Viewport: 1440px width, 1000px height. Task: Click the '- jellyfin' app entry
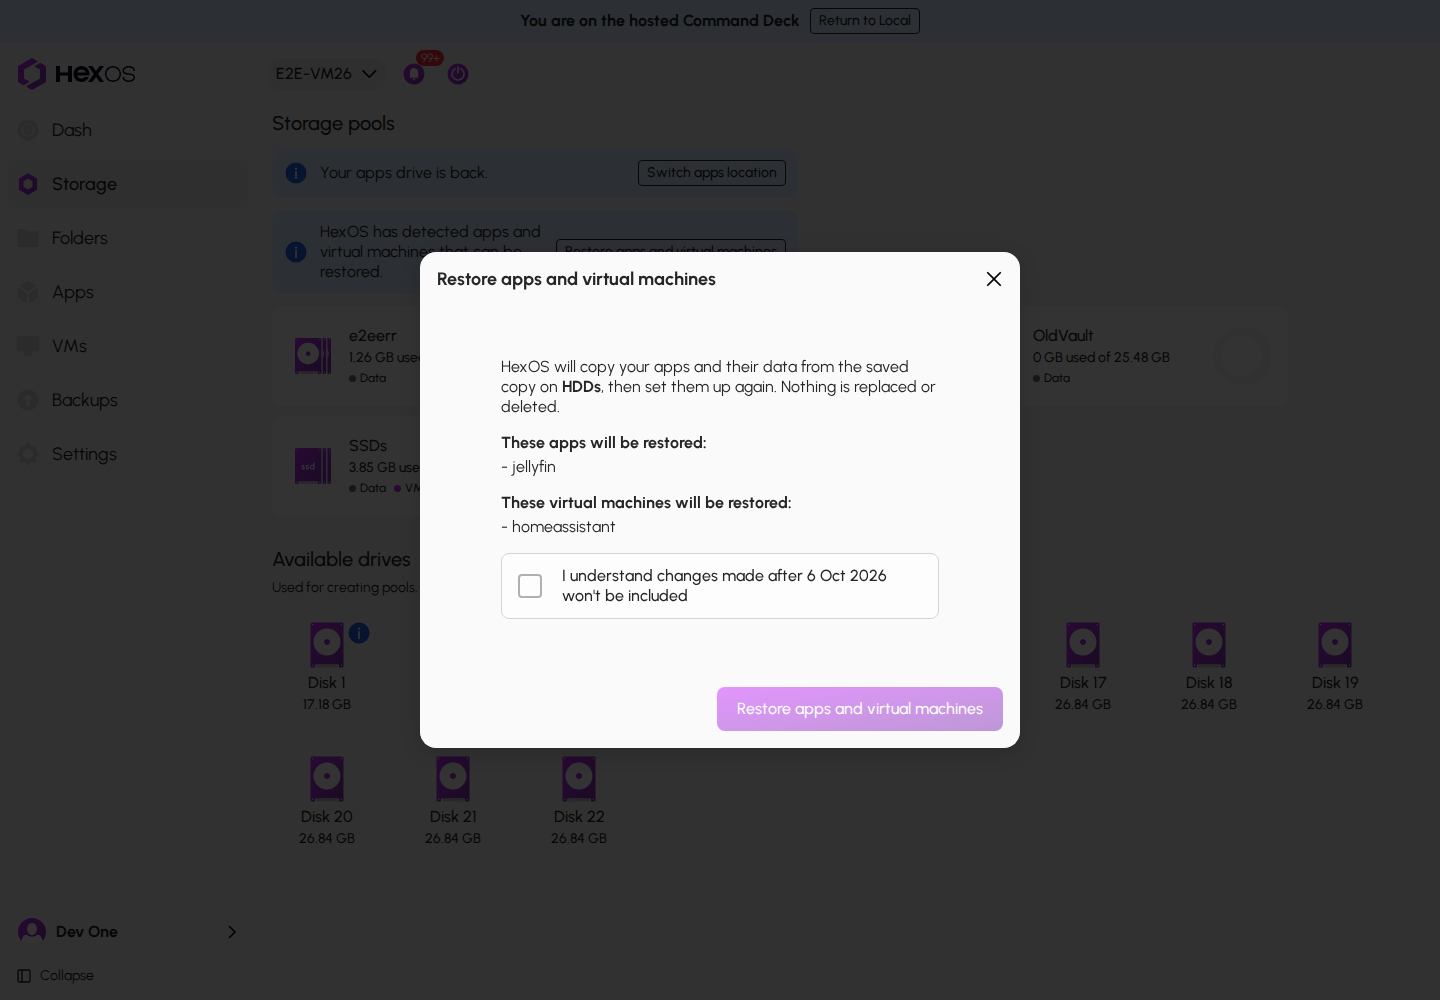(528, 467)
